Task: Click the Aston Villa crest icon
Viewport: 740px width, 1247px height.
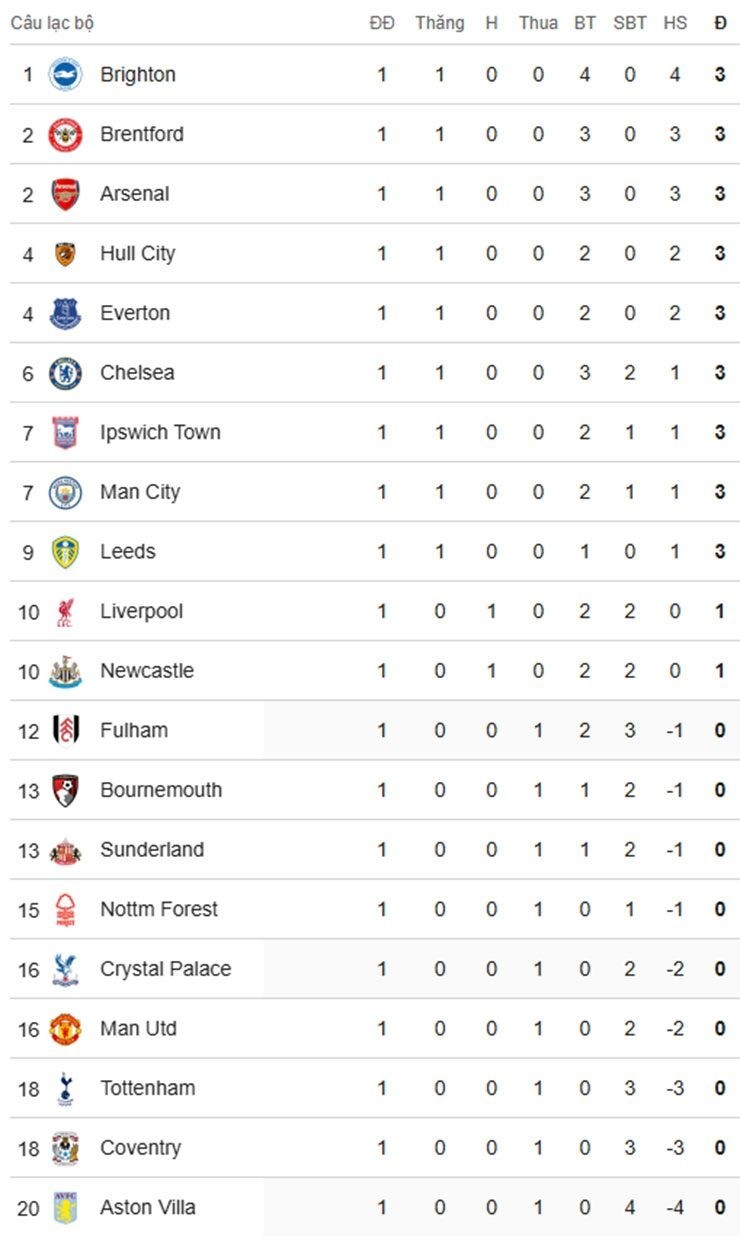Action: click(x=65, y=1207)
